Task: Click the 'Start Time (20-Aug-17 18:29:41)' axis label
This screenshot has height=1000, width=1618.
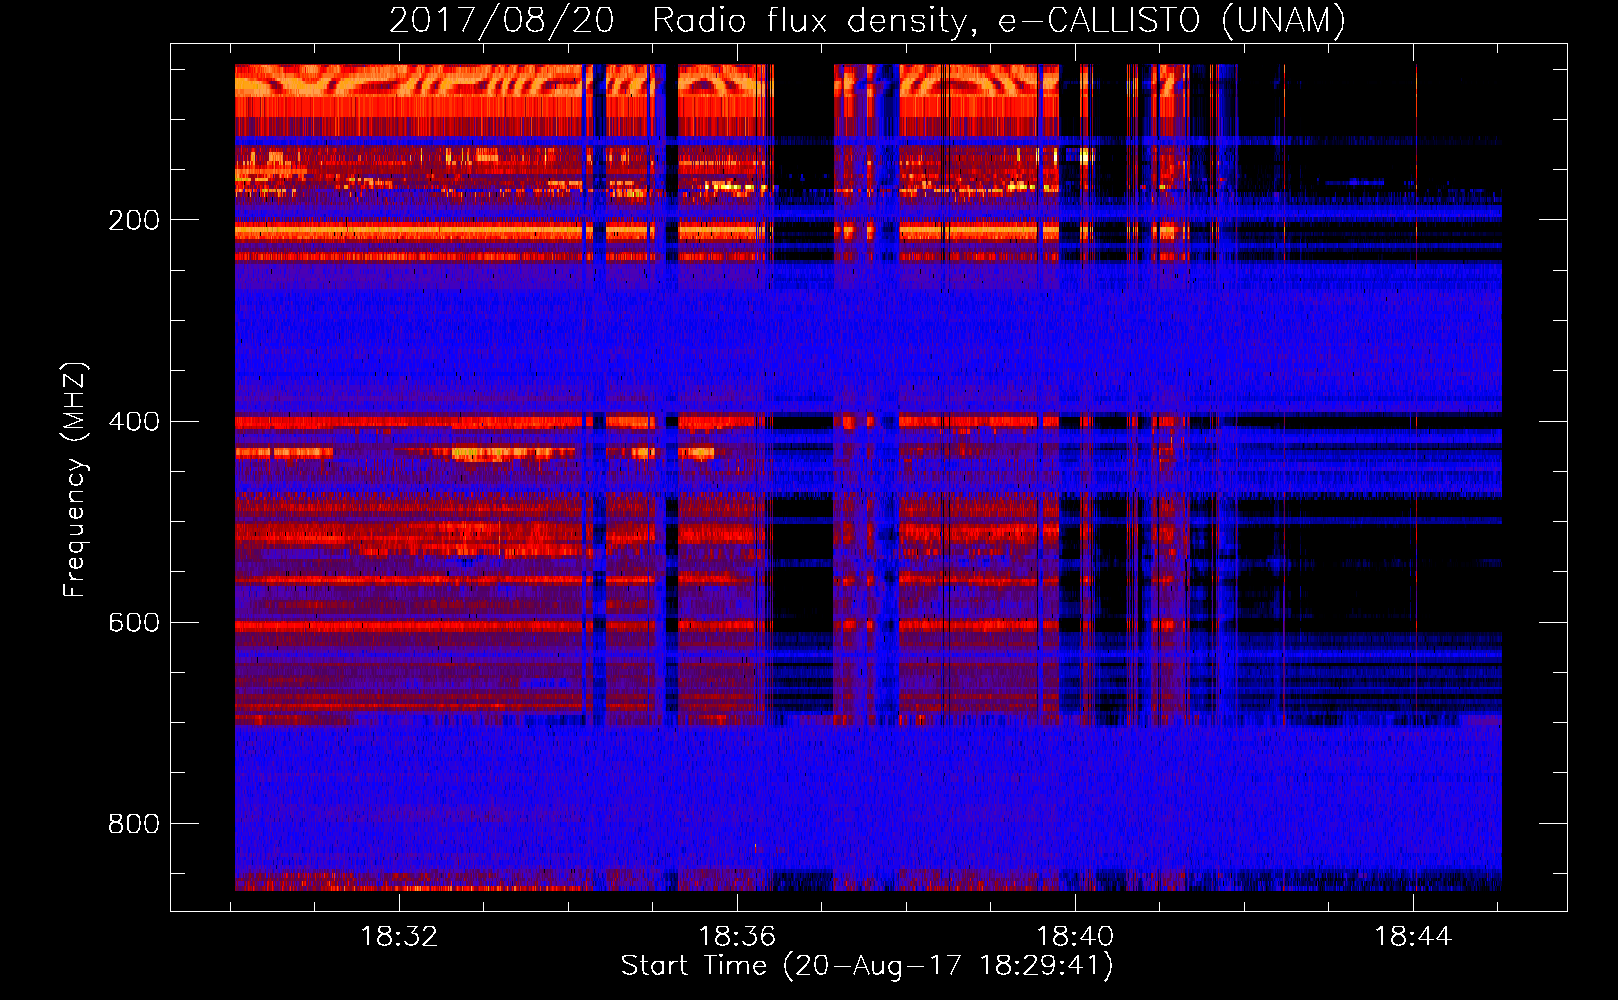Action: pos(867,966)
